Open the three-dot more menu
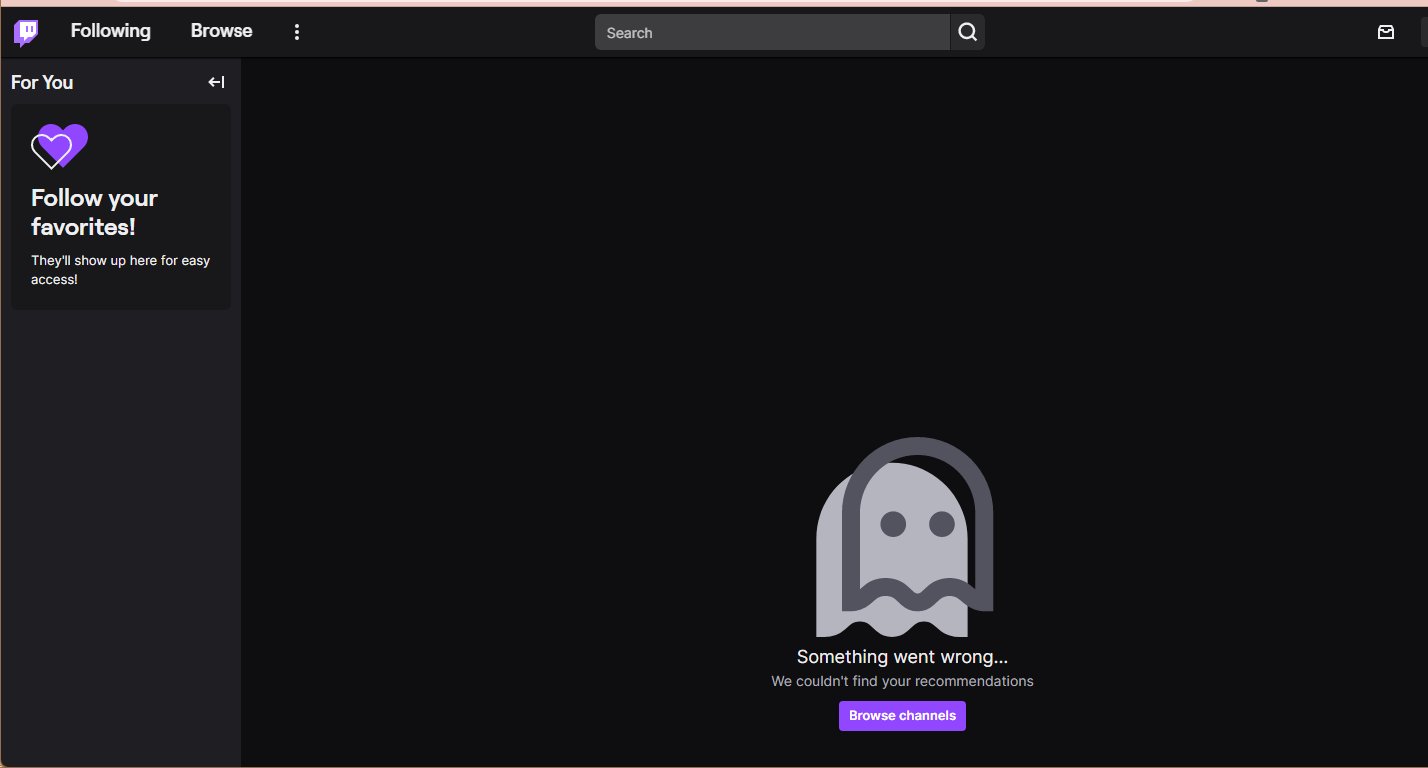Viewport: 1428px width, 768px height. tap(296, 32)
